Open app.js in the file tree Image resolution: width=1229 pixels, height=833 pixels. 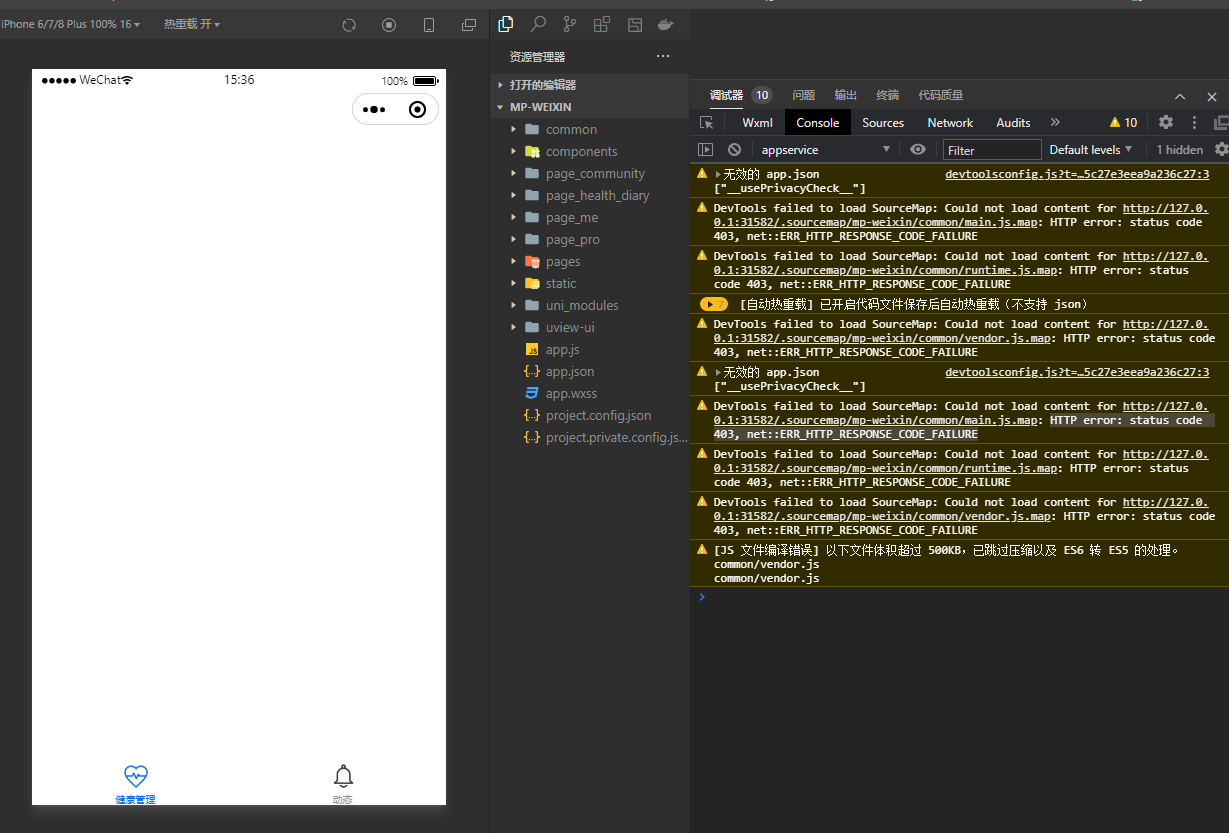[x=590, y=349]
